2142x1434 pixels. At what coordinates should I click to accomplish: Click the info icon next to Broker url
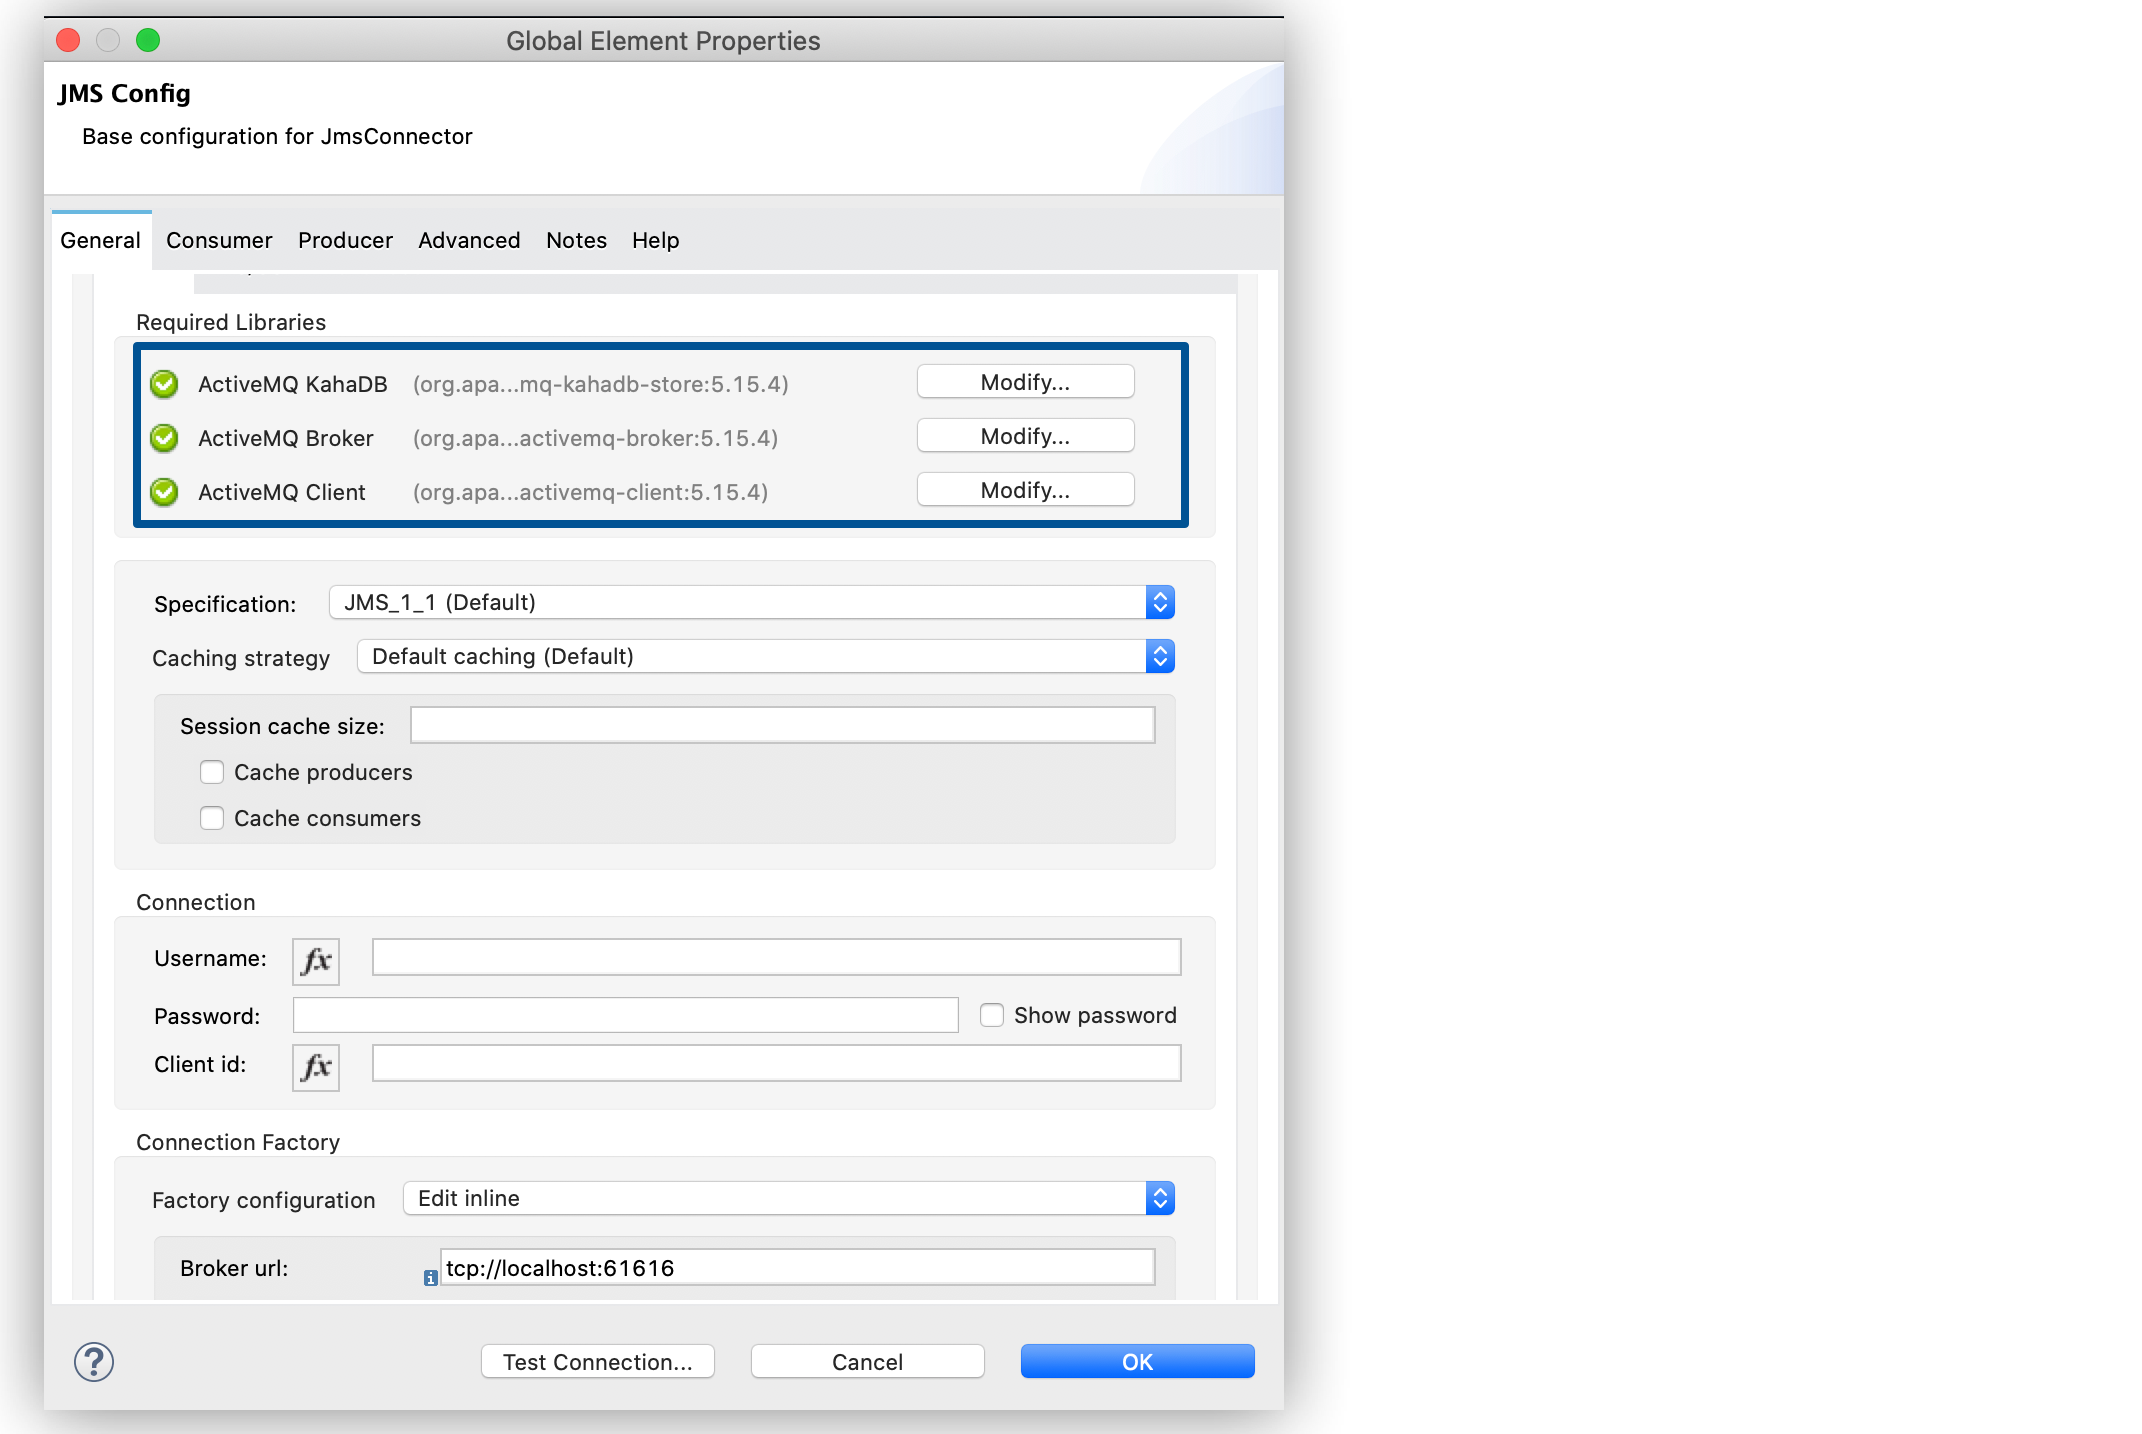tap(429, 1277)
